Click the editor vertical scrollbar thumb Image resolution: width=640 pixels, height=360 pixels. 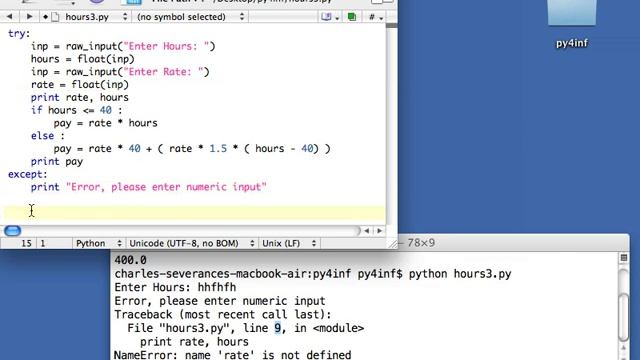391,25
